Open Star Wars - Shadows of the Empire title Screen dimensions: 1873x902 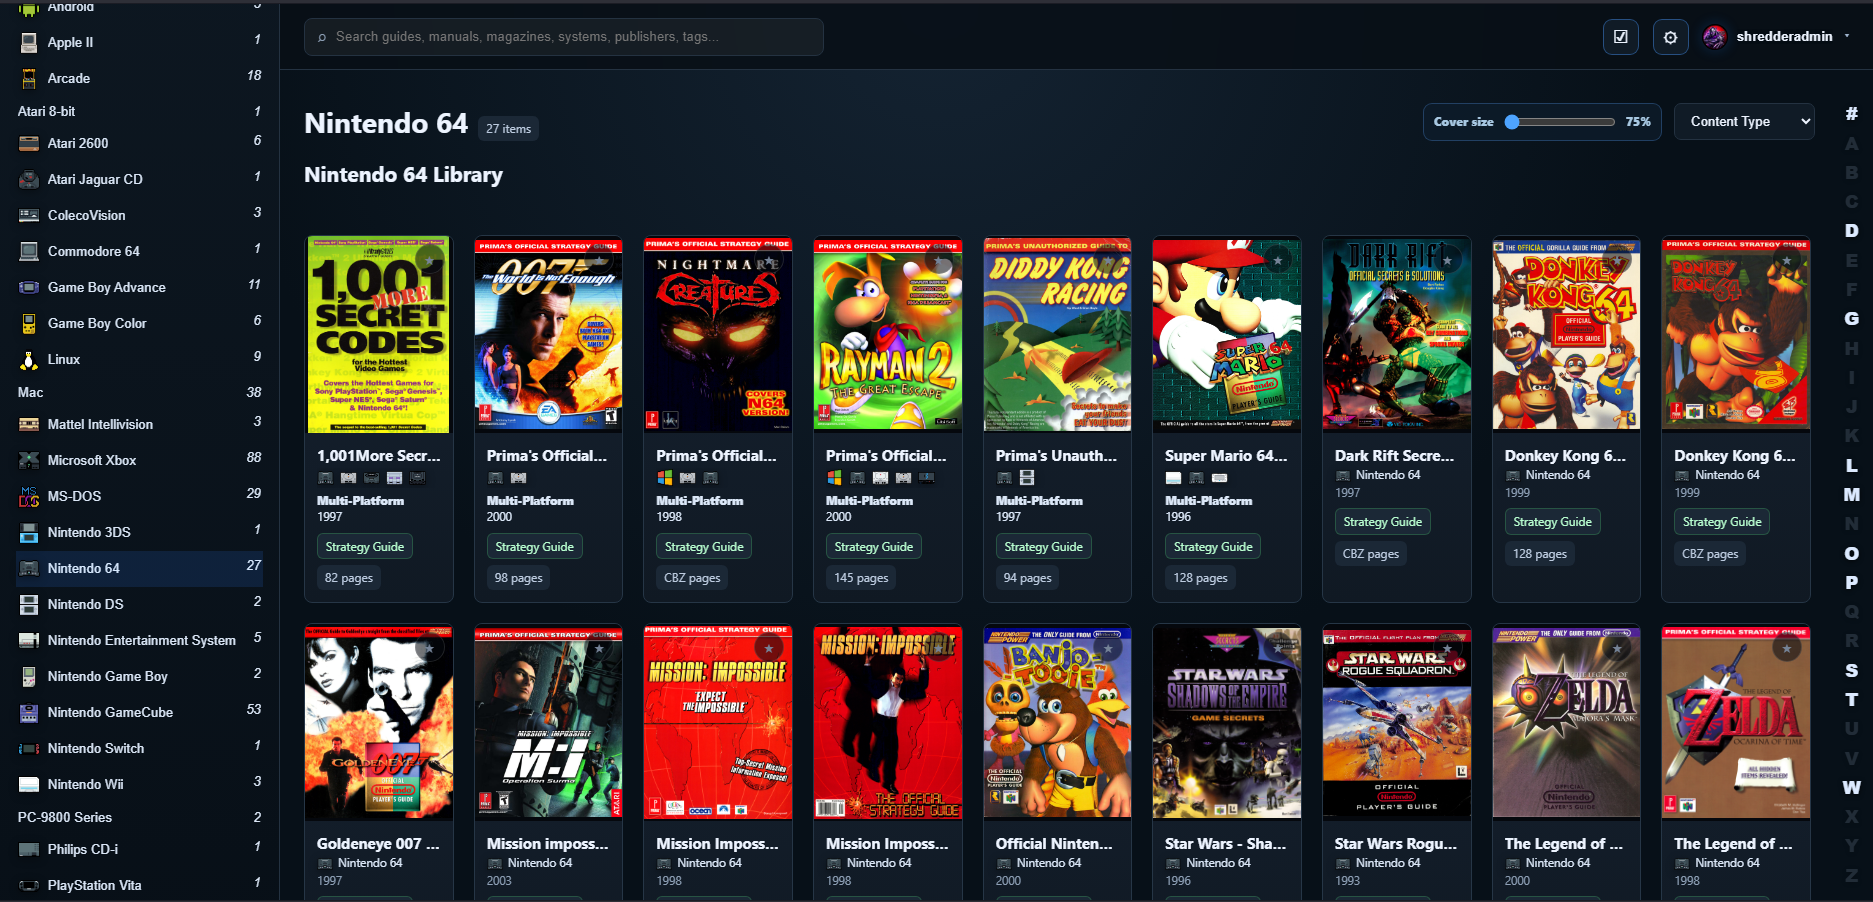coord(1226,844)
